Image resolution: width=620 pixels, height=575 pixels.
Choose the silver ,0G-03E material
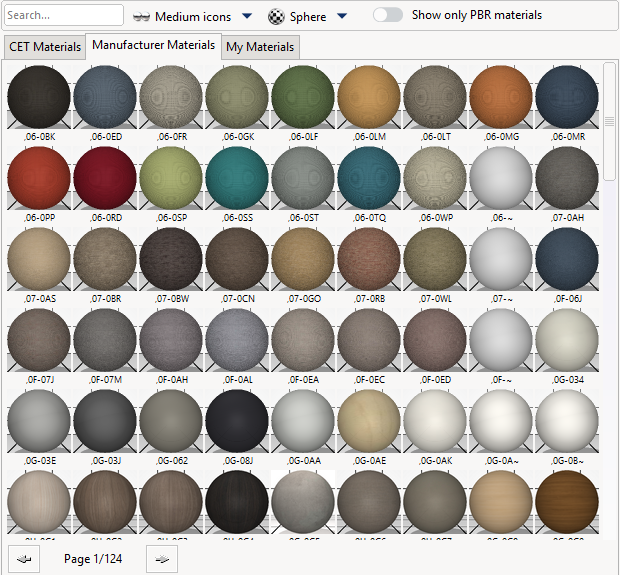click(39, 422)
